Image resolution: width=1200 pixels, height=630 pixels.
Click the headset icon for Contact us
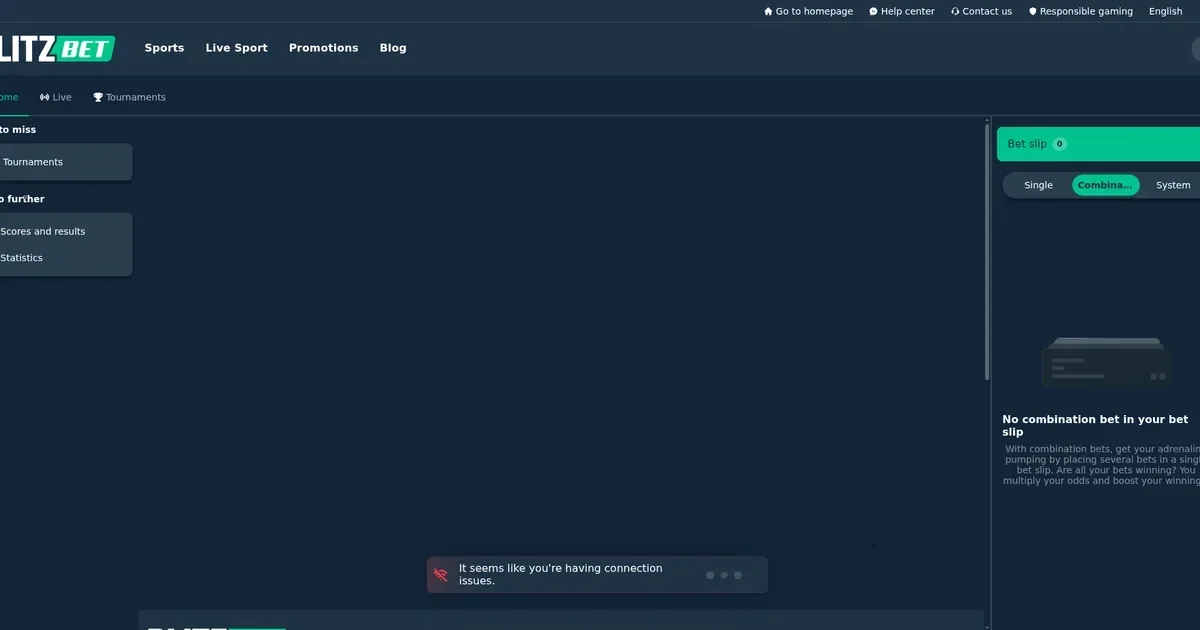pyautogui.click(x=955, y=12)
